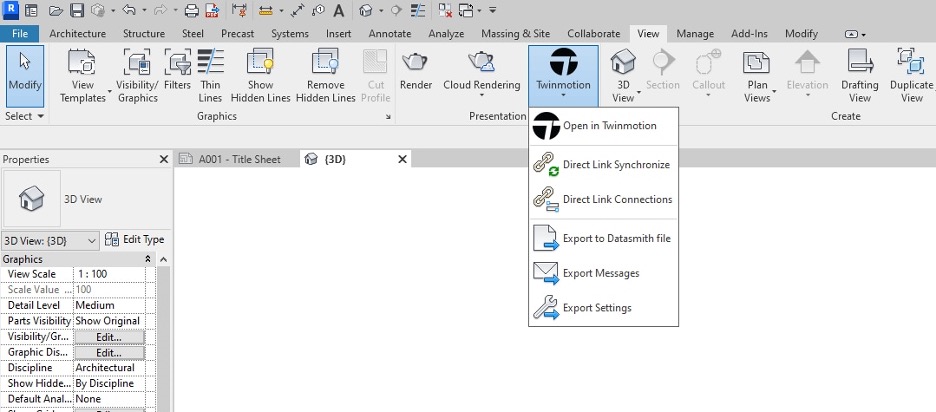
Task: Close the Properties panel
Action: click(164, 159)
